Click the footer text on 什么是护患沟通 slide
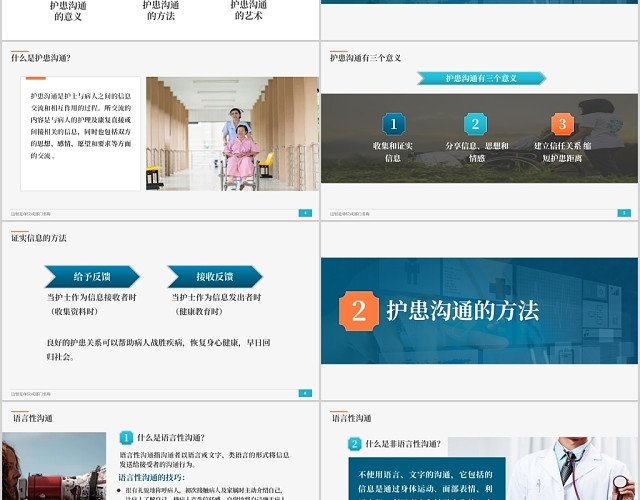640x500 pixels. 31,213
